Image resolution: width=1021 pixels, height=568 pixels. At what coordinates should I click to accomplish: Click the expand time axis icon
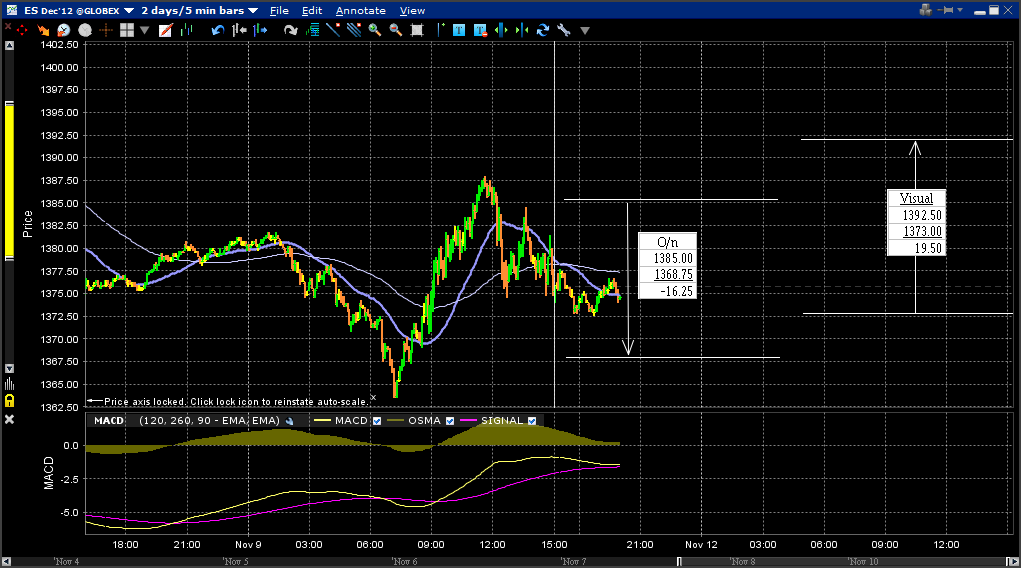coord(501,30)
